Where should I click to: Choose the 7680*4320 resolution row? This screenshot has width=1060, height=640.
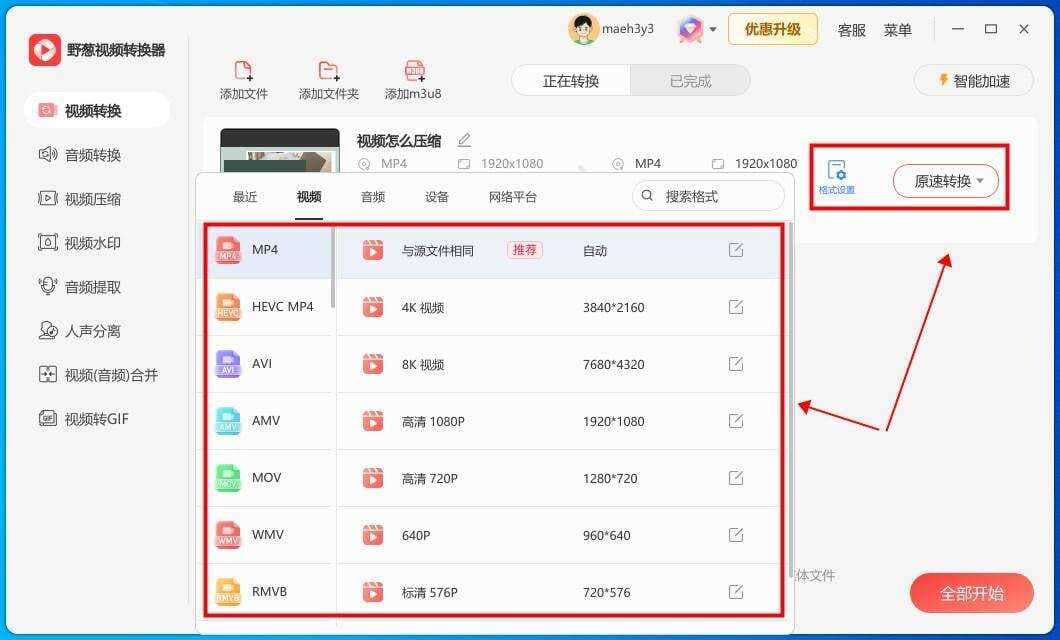[x=559, y=364]
